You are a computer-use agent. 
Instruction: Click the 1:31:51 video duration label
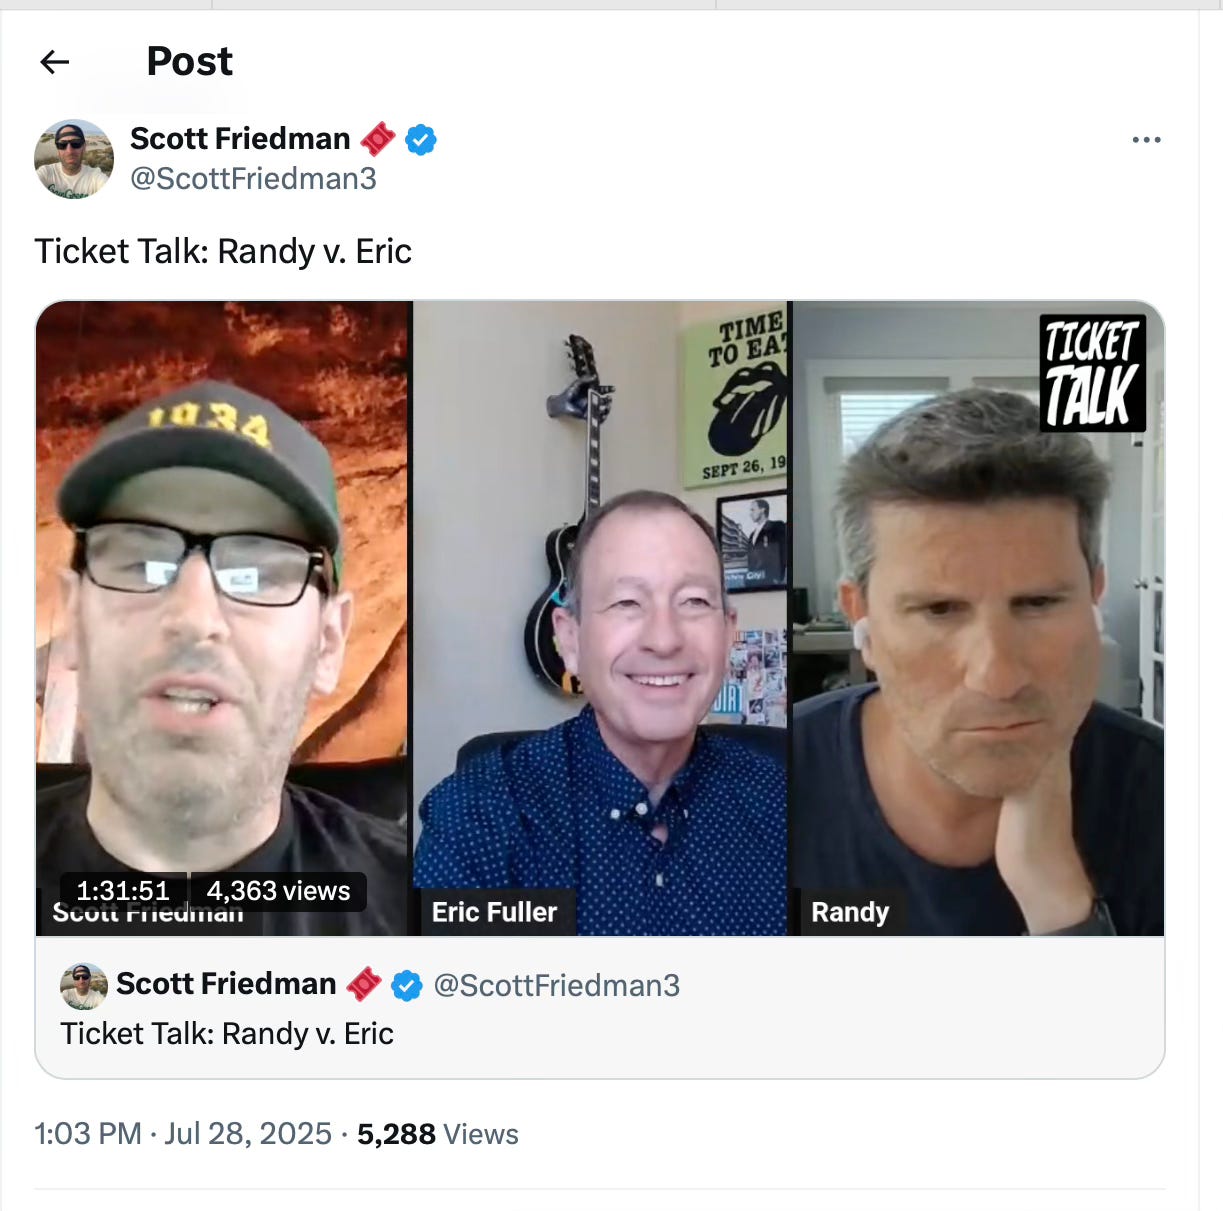(123, 891)
